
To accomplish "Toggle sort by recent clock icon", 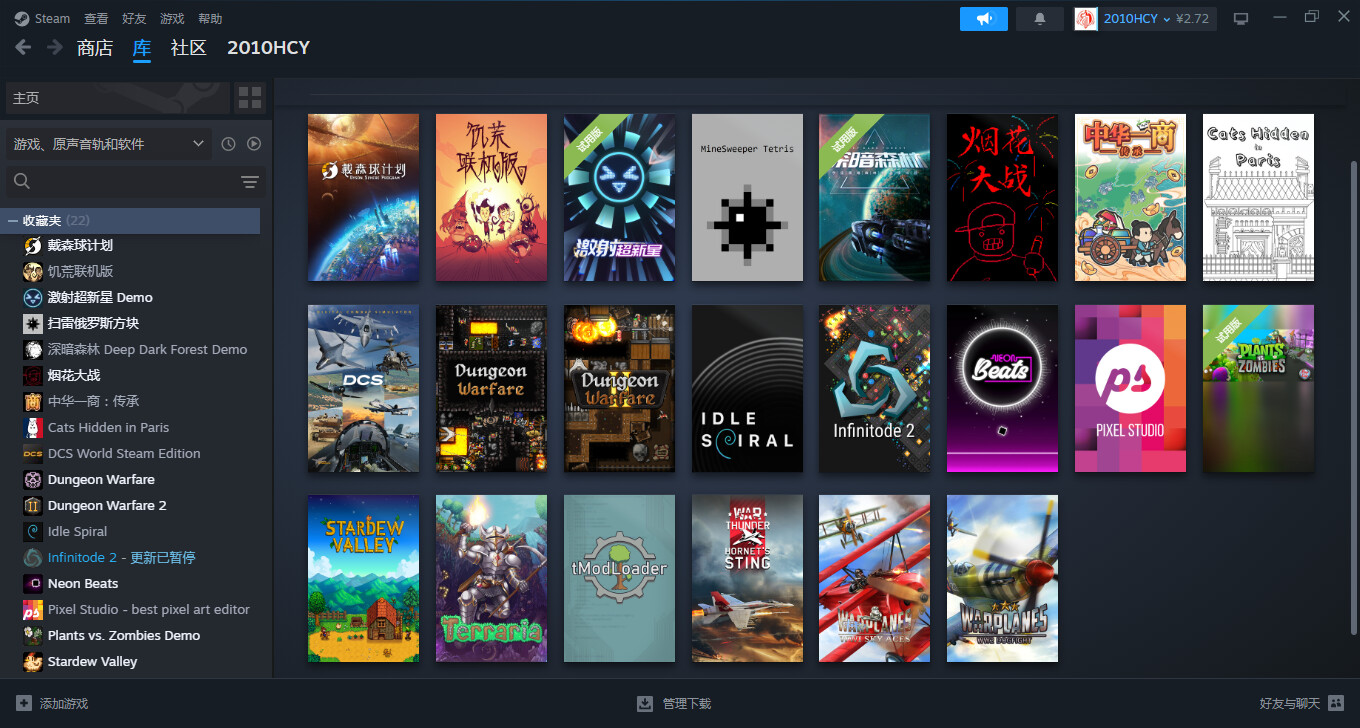I will tap(229, 144).
